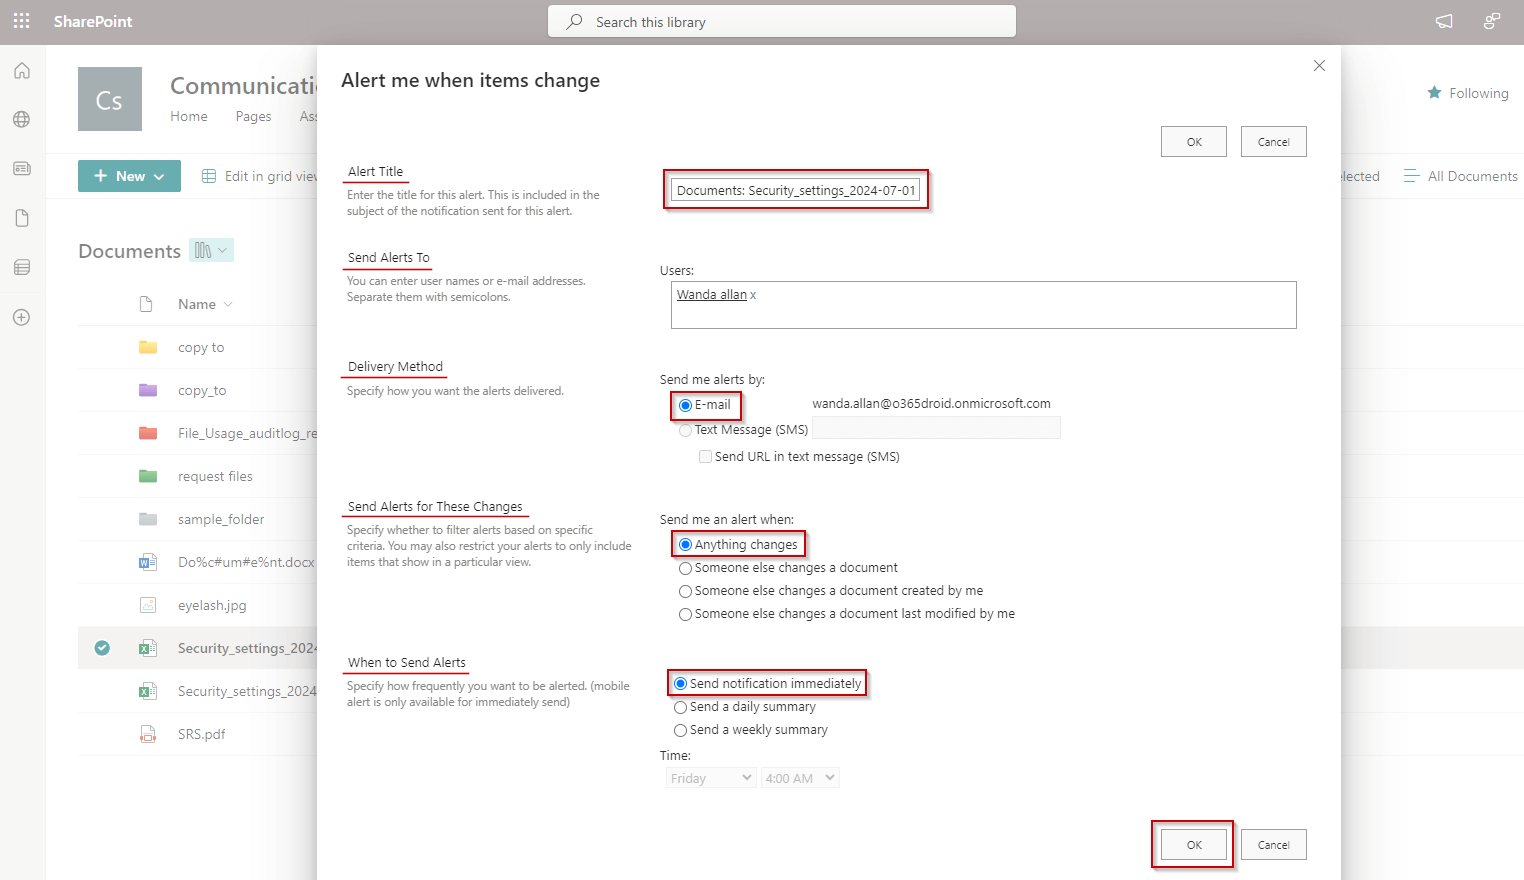Enable Send URL in text message (SMS)
Image resolution: width=1524 pixels, height=880 pixels.
706,456
